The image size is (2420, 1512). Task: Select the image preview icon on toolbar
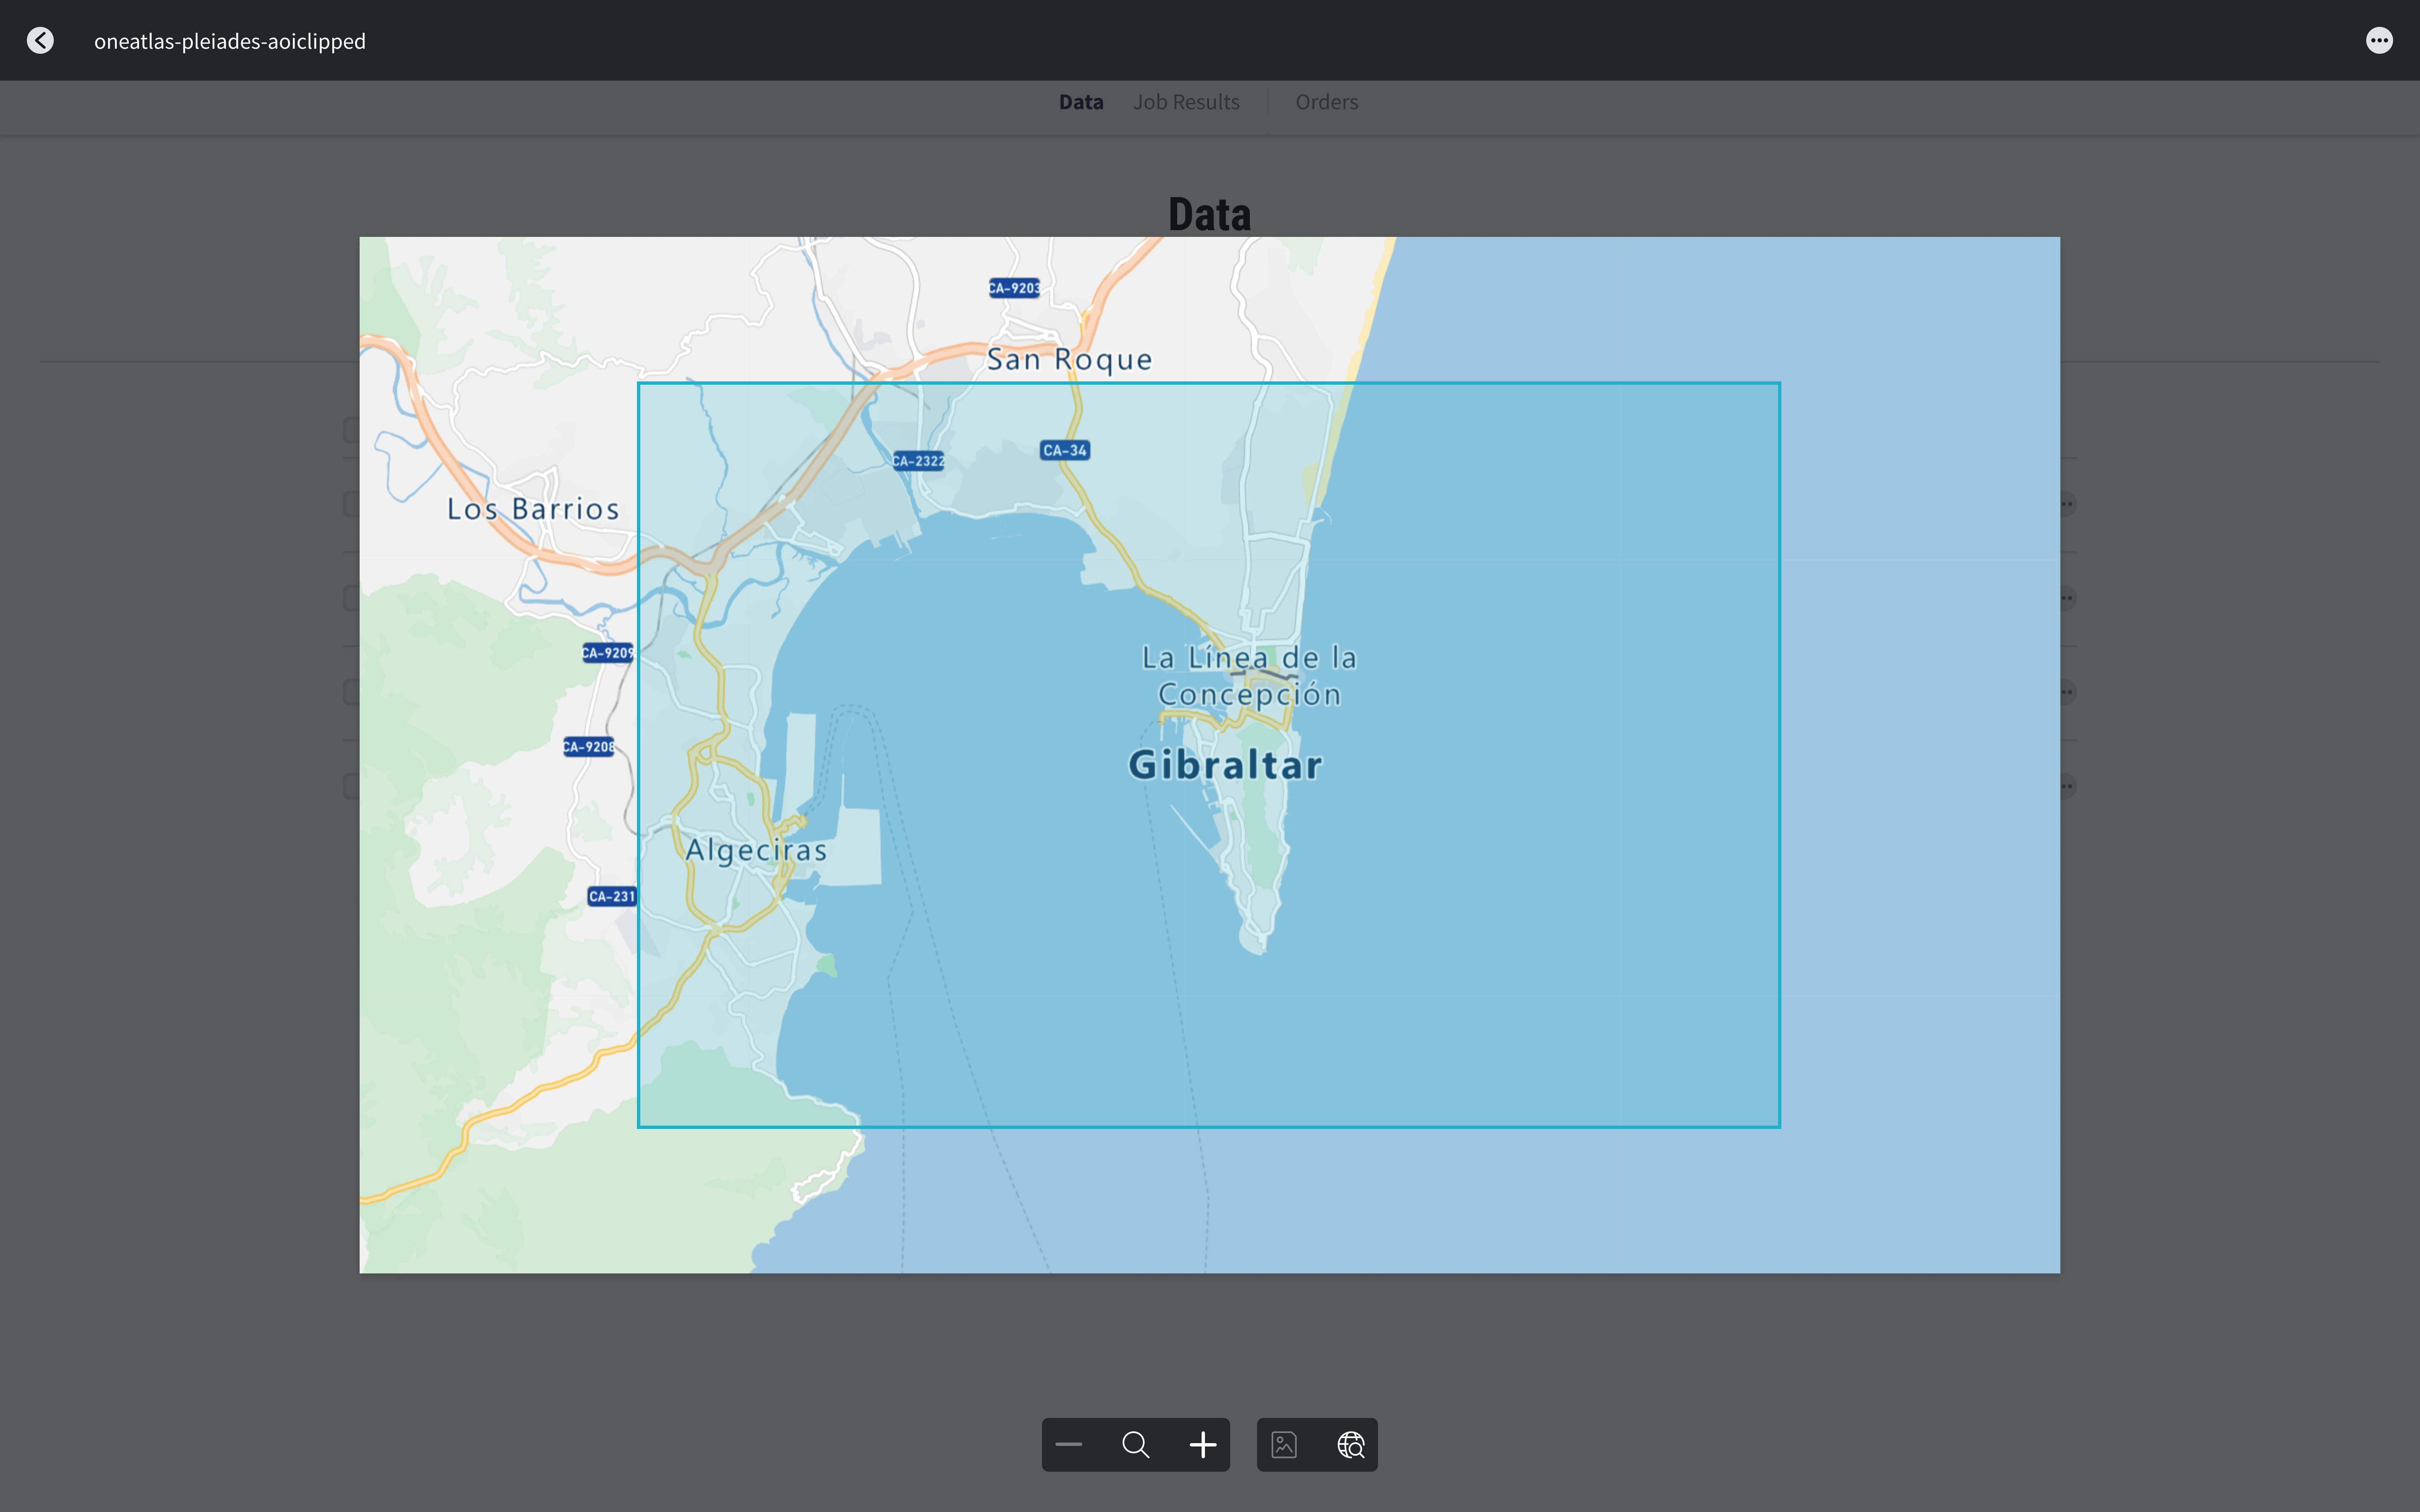pyautogui.click(x=1283, y=1444)
